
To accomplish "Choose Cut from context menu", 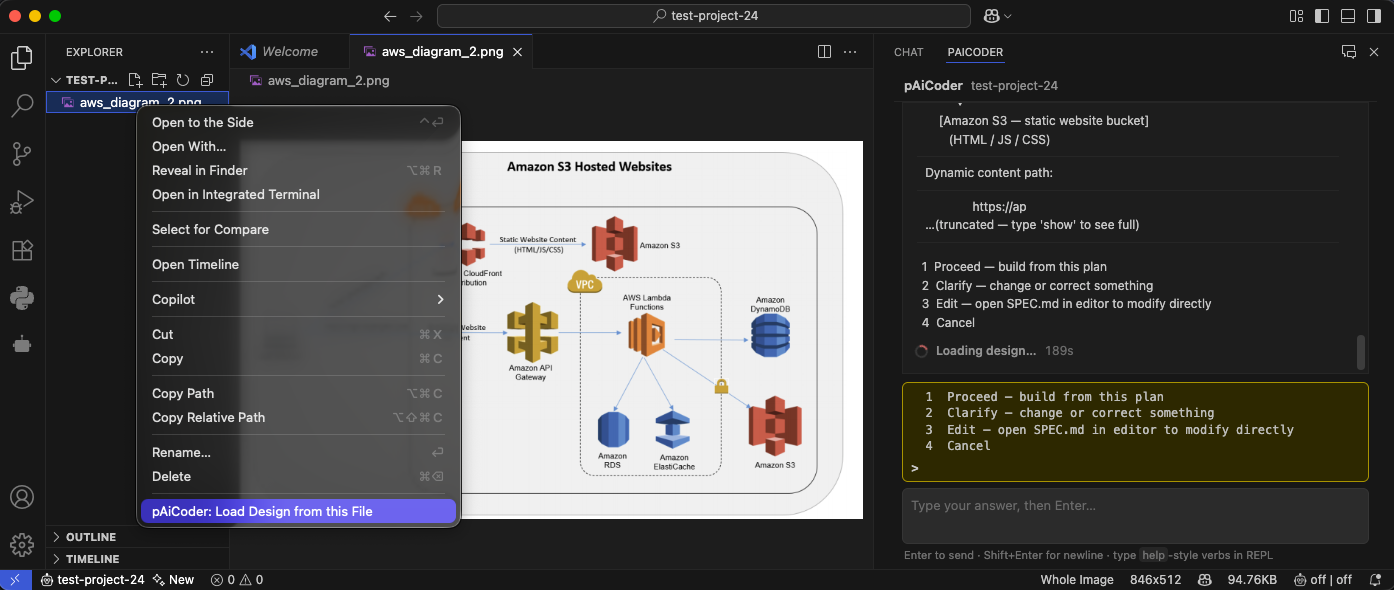I will 298,334.
